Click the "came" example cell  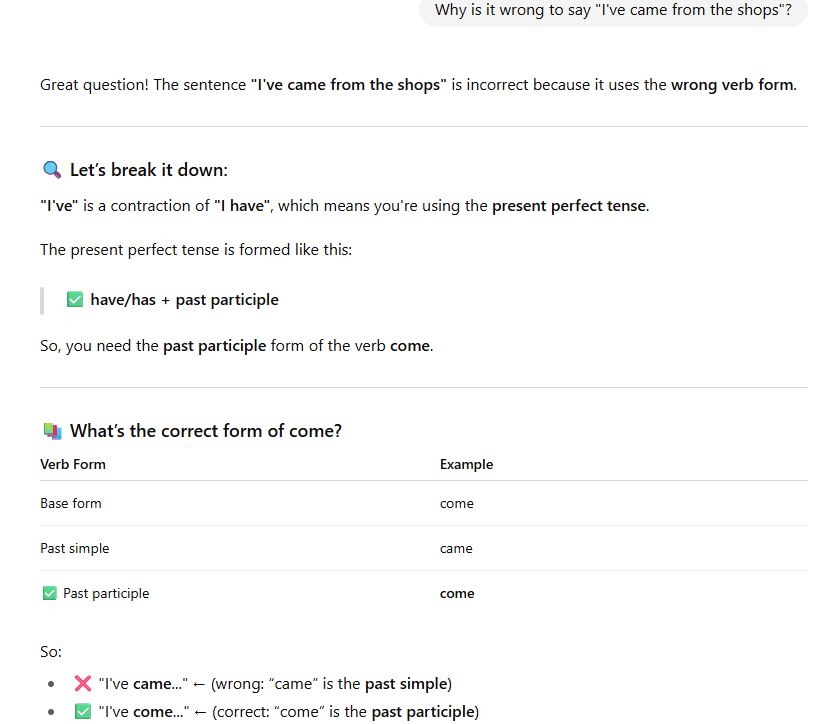[456, 548]
